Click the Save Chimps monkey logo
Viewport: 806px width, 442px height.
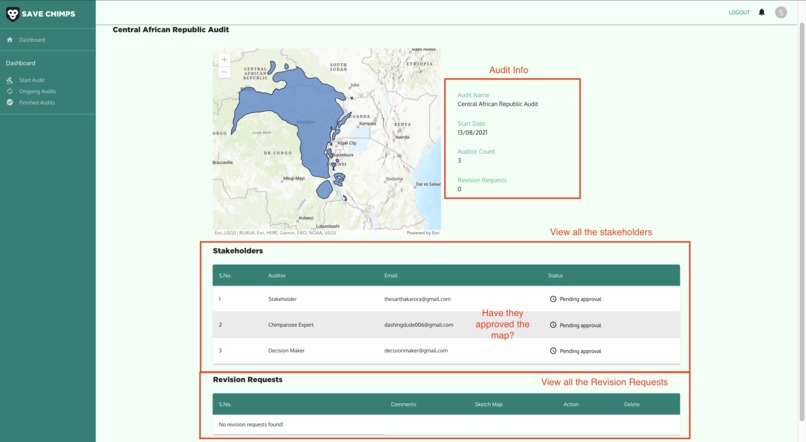coord(12,14)
